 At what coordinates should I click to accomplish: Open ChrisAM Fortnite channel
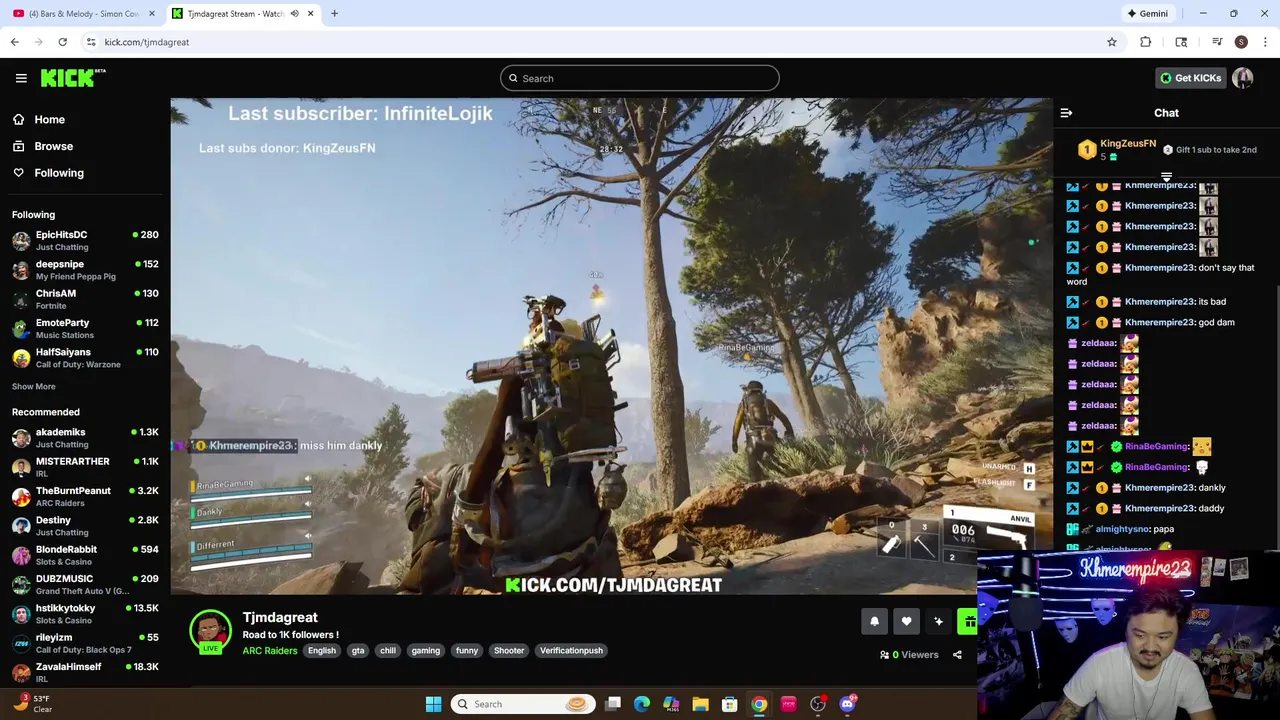point(85,300)
